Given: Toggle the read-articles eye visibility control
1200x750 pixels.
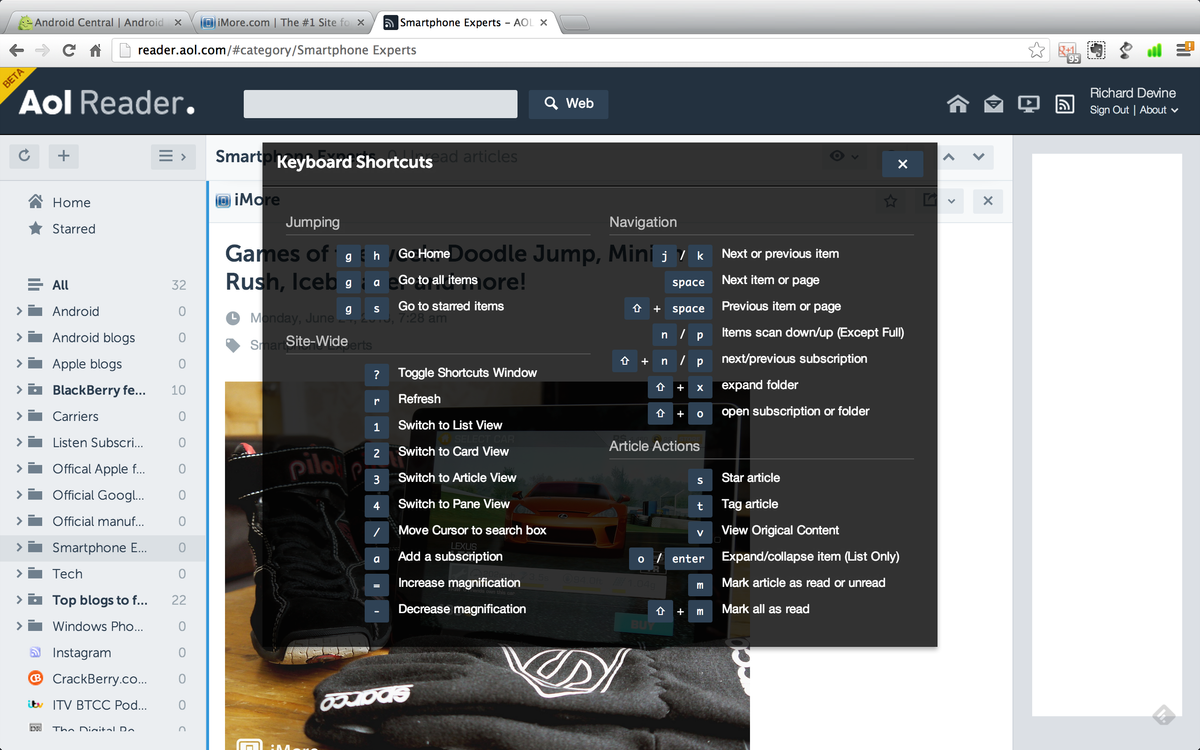Looking at the screenshot, I should [837, 157].
